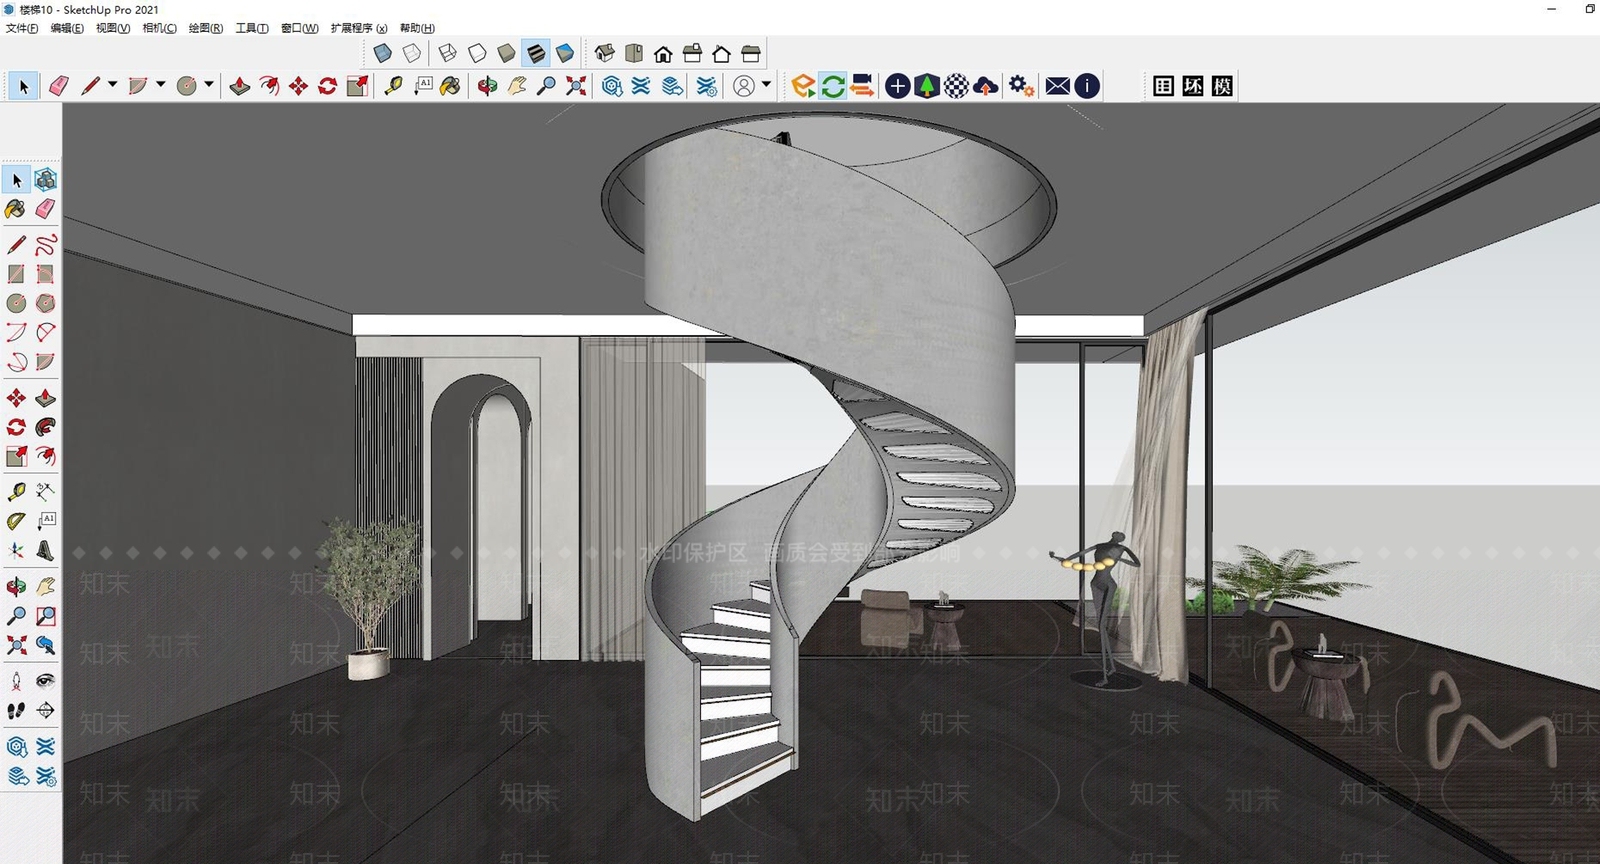Choose the Walk footprints tool
Image resolution: width=1600 pixels, height=864 pixels.
tap(16, 711)
